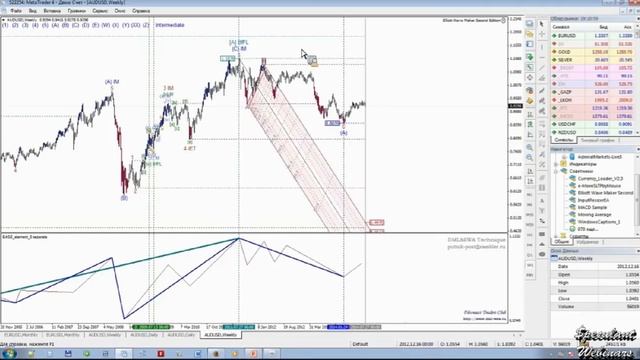Open the Справка menu
640x360 pixels.
click(x=141, y=11)
